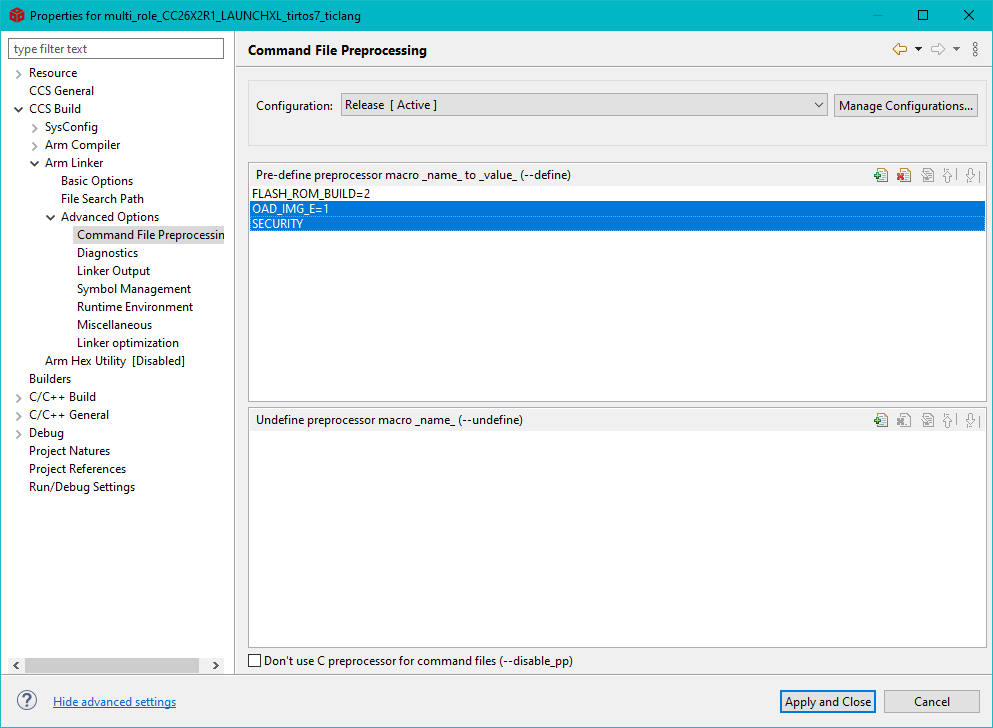Edit the selected pre-define macro

point(928,175)
